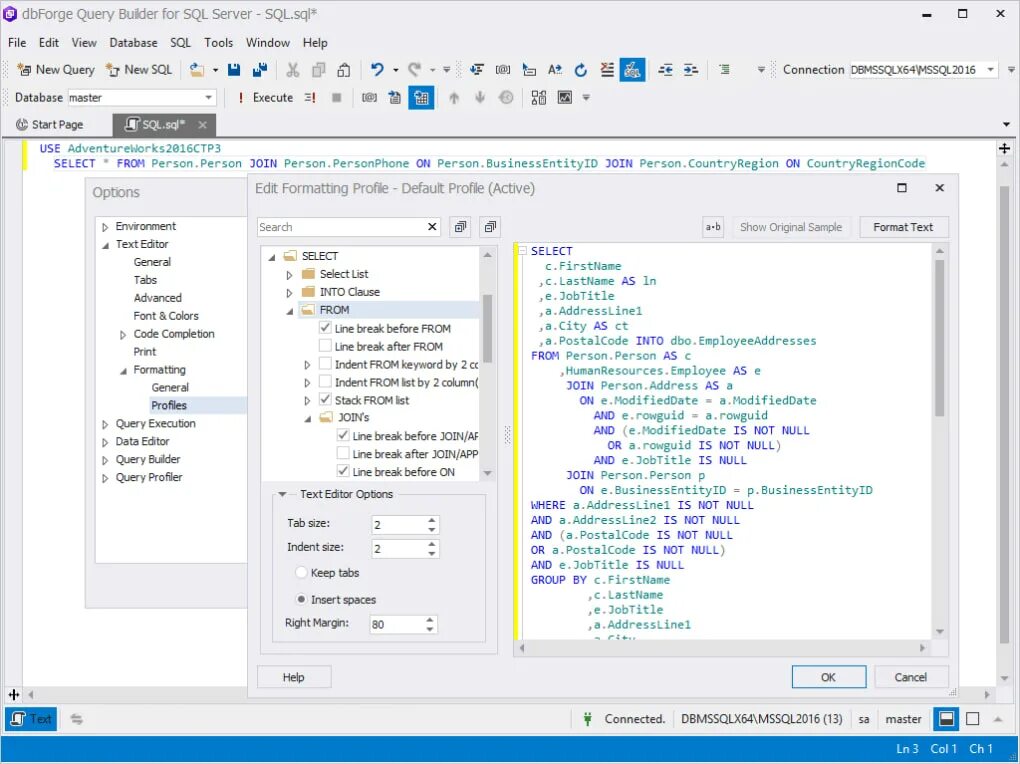Image resolution: width=1020 pixels, height=764 pixels.
Task: Click the Stop execution square icon
Action: [336, 98]
